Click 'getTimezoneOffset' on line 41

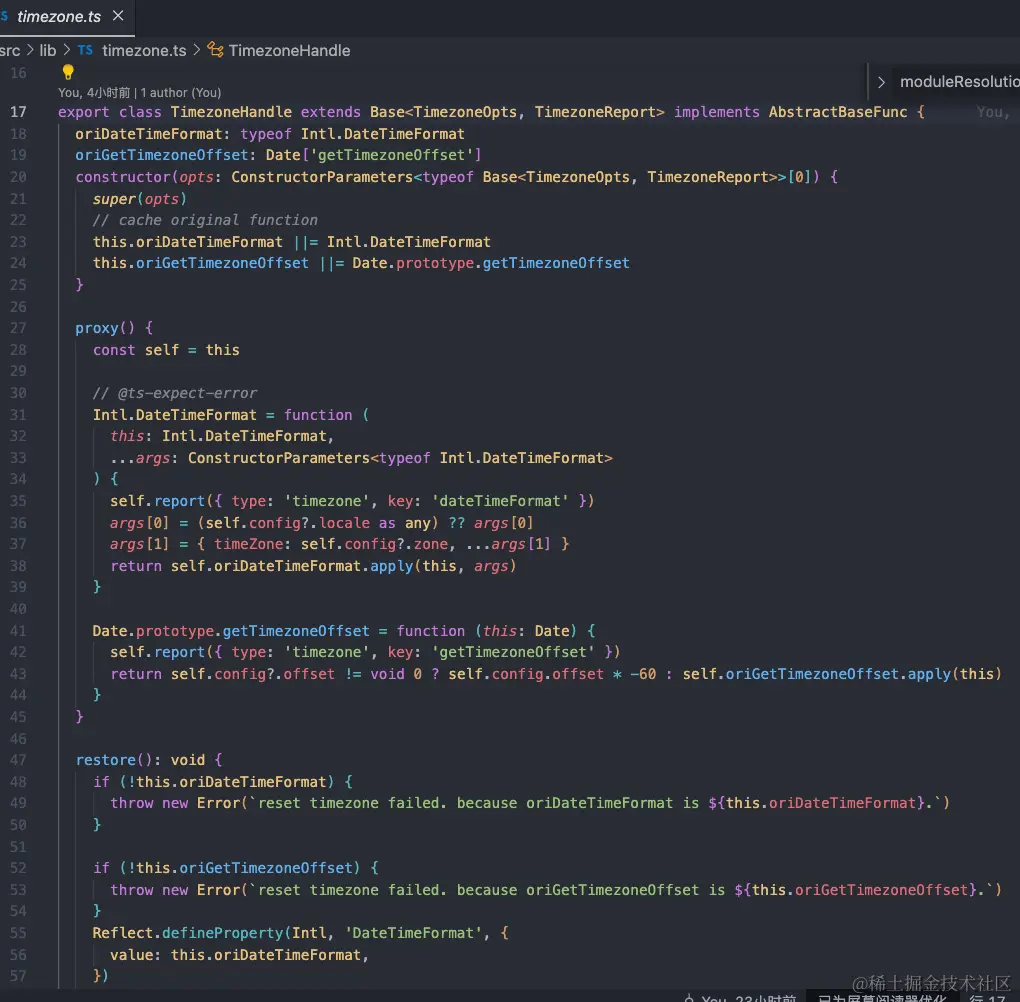point(296,630)
